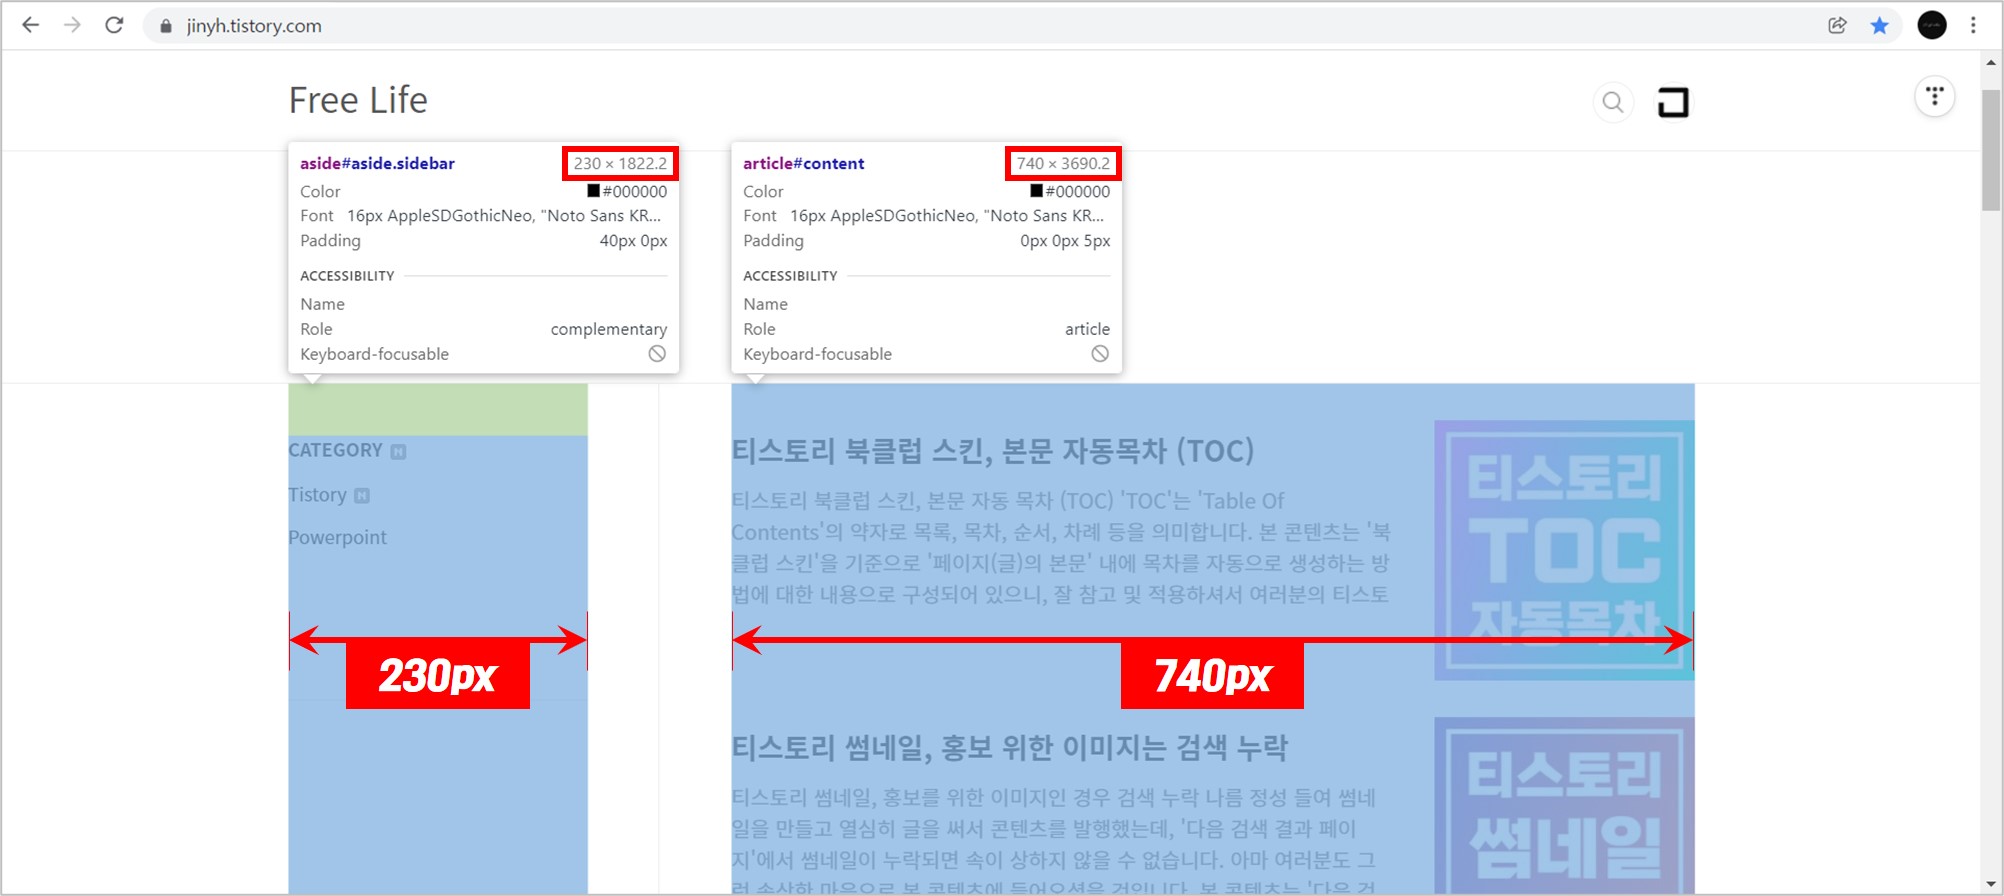Click the not-focusable icon in the article tooltip
The image size is (2004, 896).
pyautogui.click(x=1100, y=353)
